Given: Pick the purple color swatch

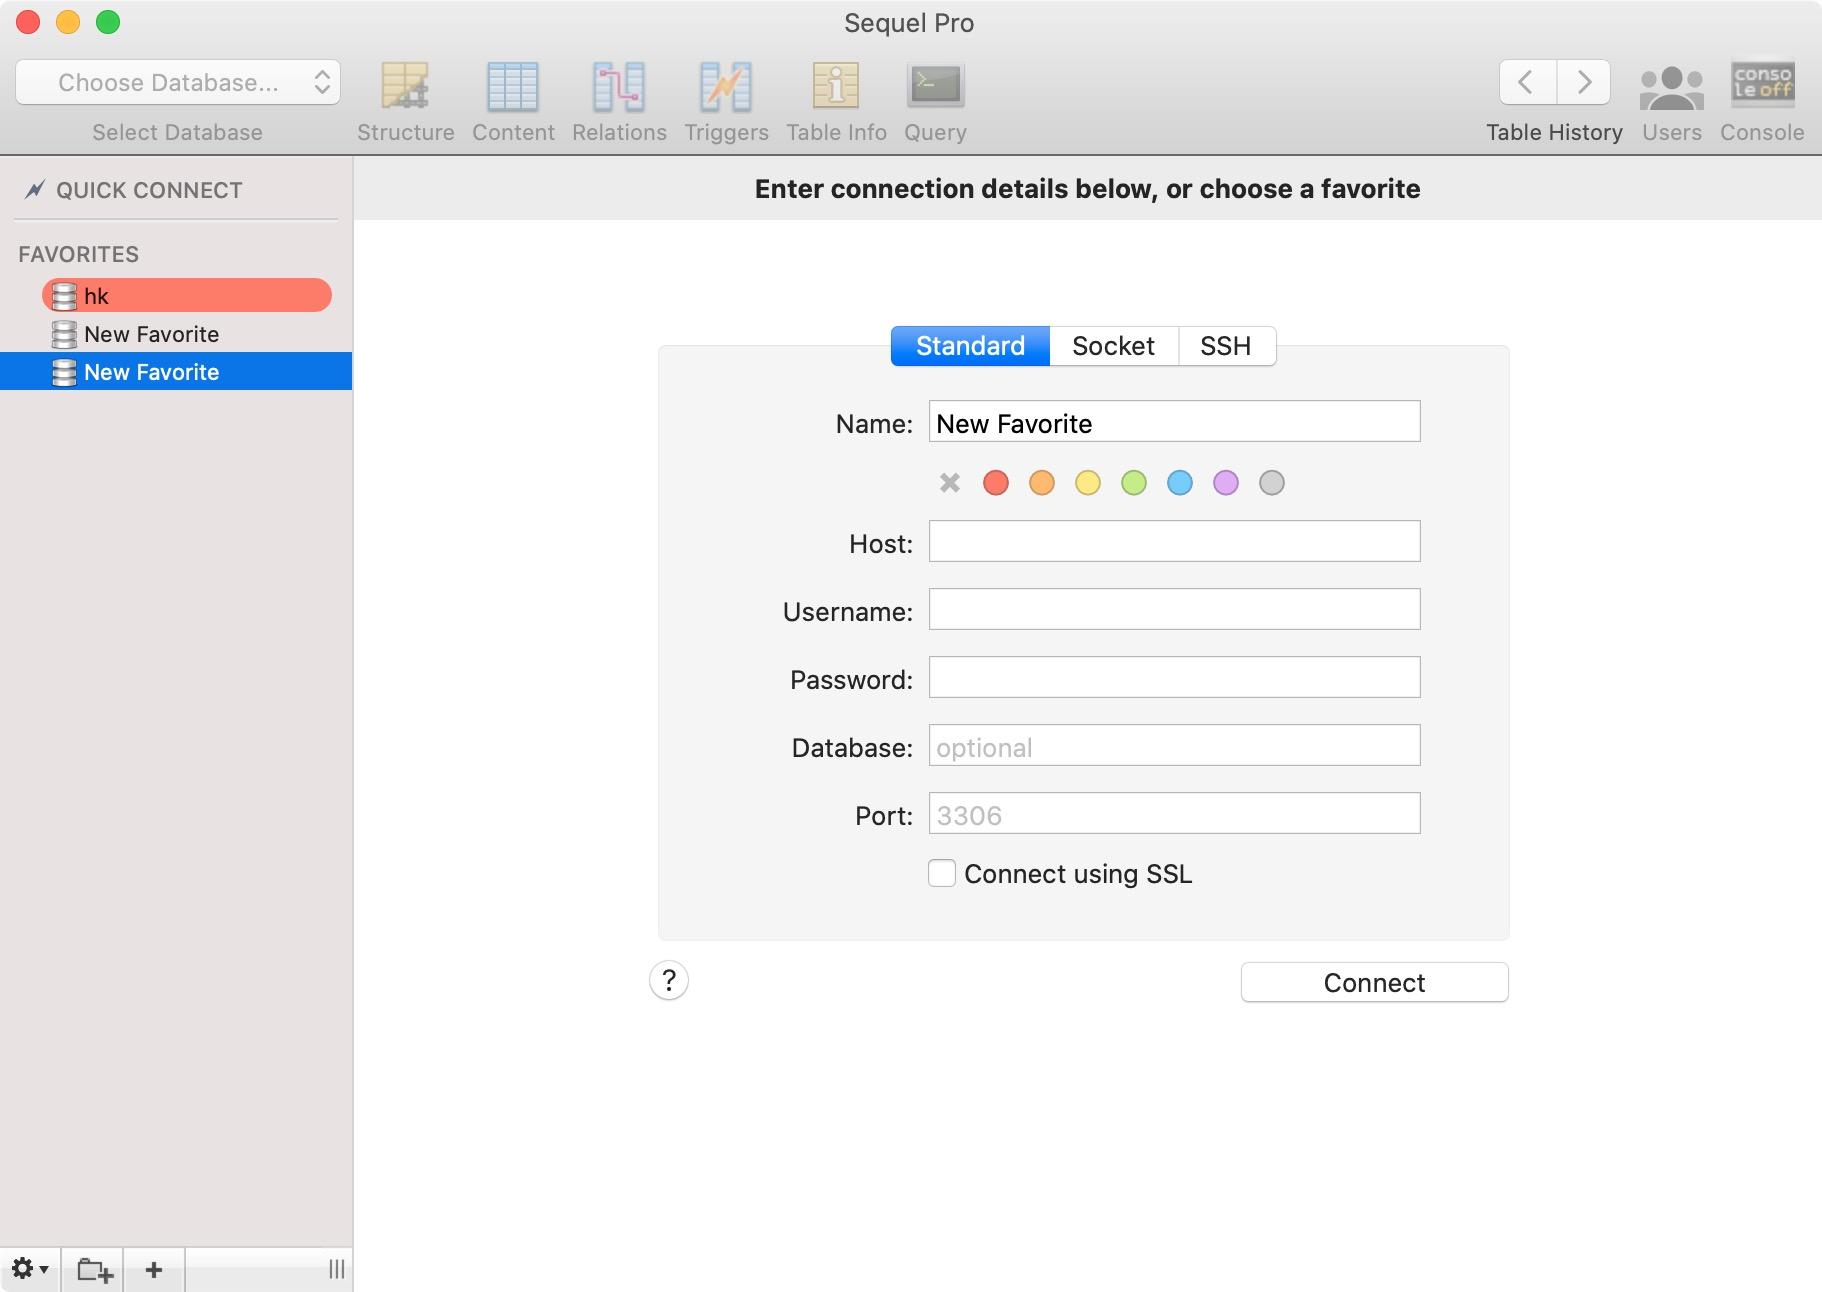Looking at the screenshot, I should click(1226, 483).
